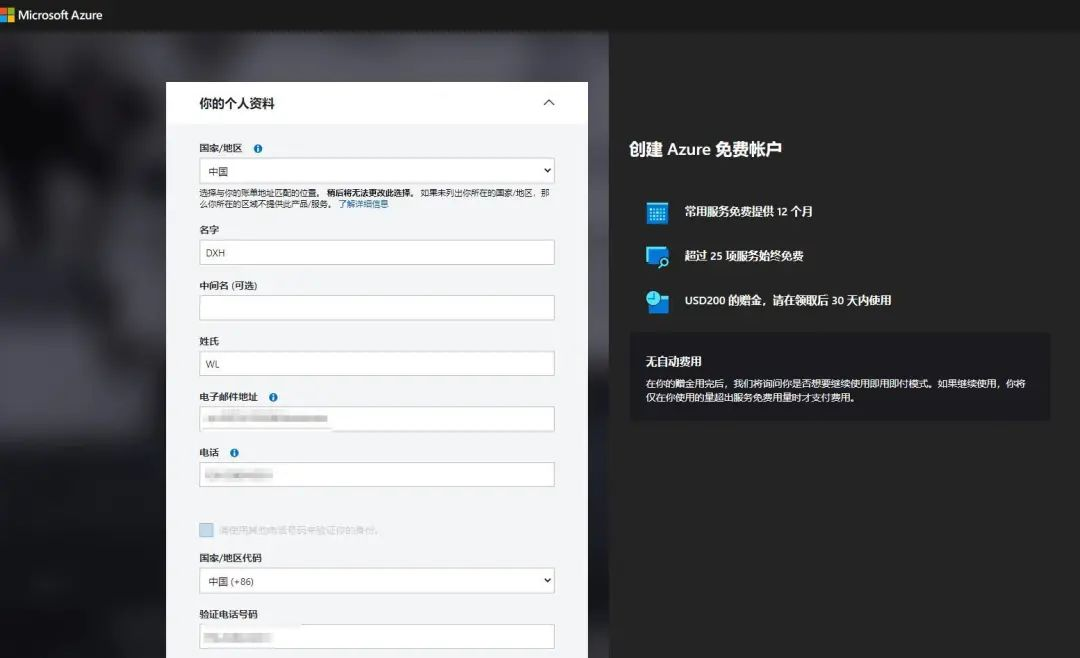This screenshot has height=658, width=1080.
Task: Click the 电话 input field
Action: tap(377, 475)
